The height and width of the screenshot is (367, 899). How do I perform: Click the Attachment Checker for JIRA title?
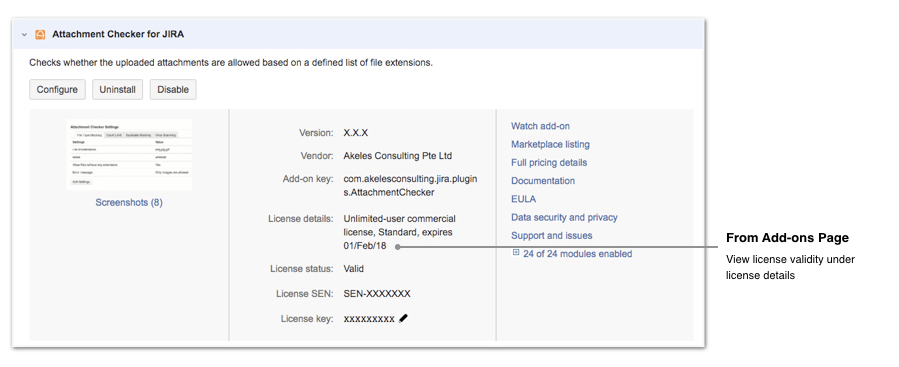pos(118,34)
